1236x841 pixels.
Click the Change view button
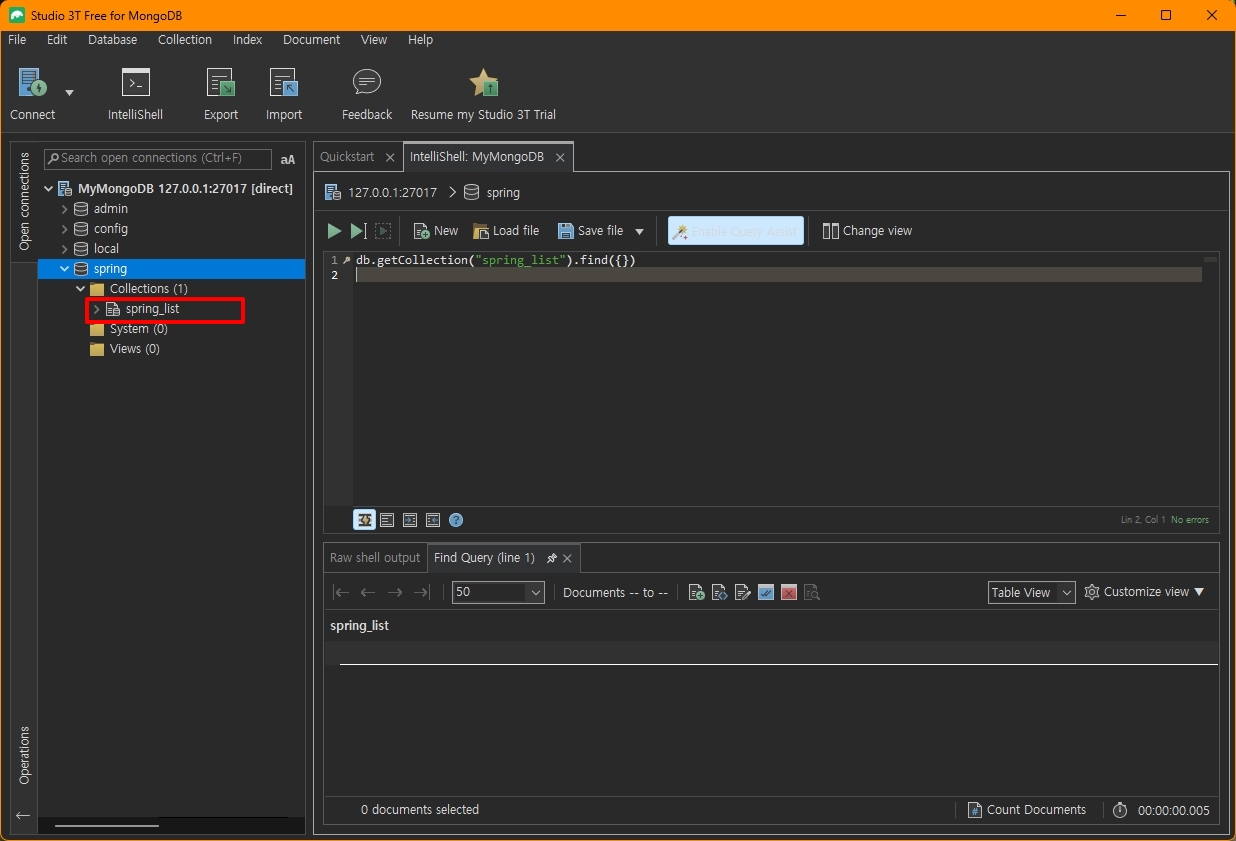pyautogui.click(x=867, y=231)
